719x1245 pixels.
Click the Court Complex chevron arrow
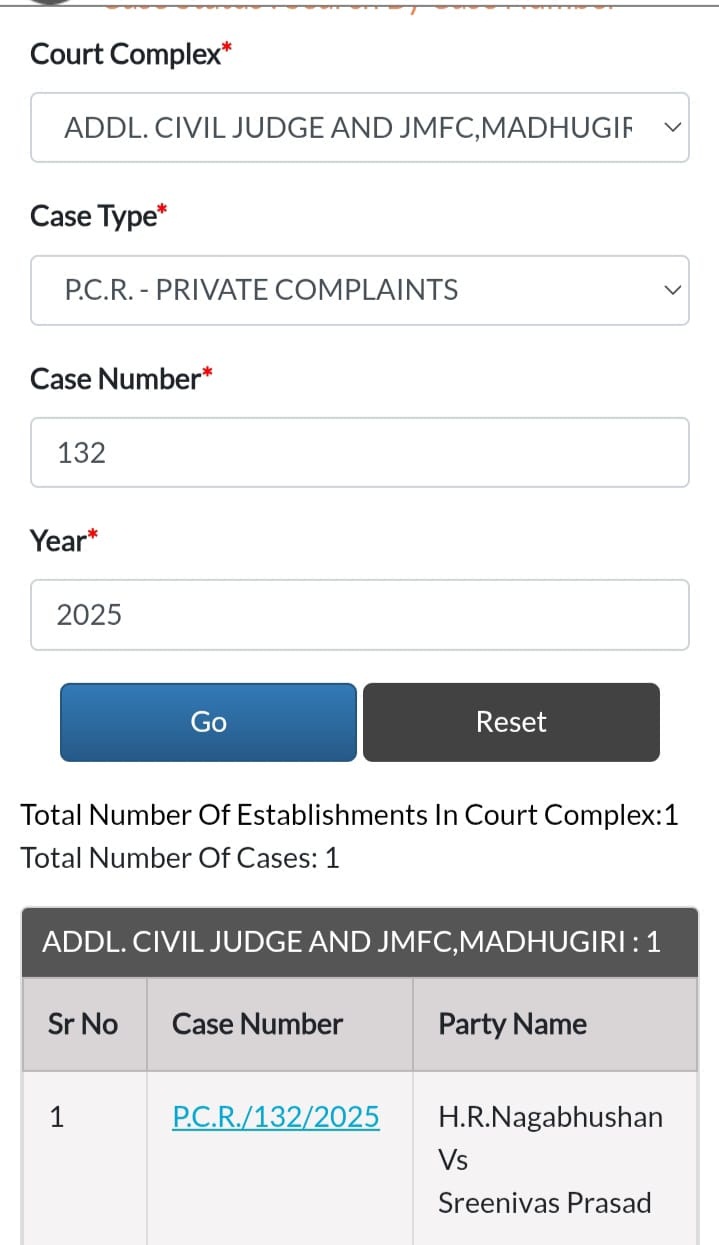click(x=673, y=128)
